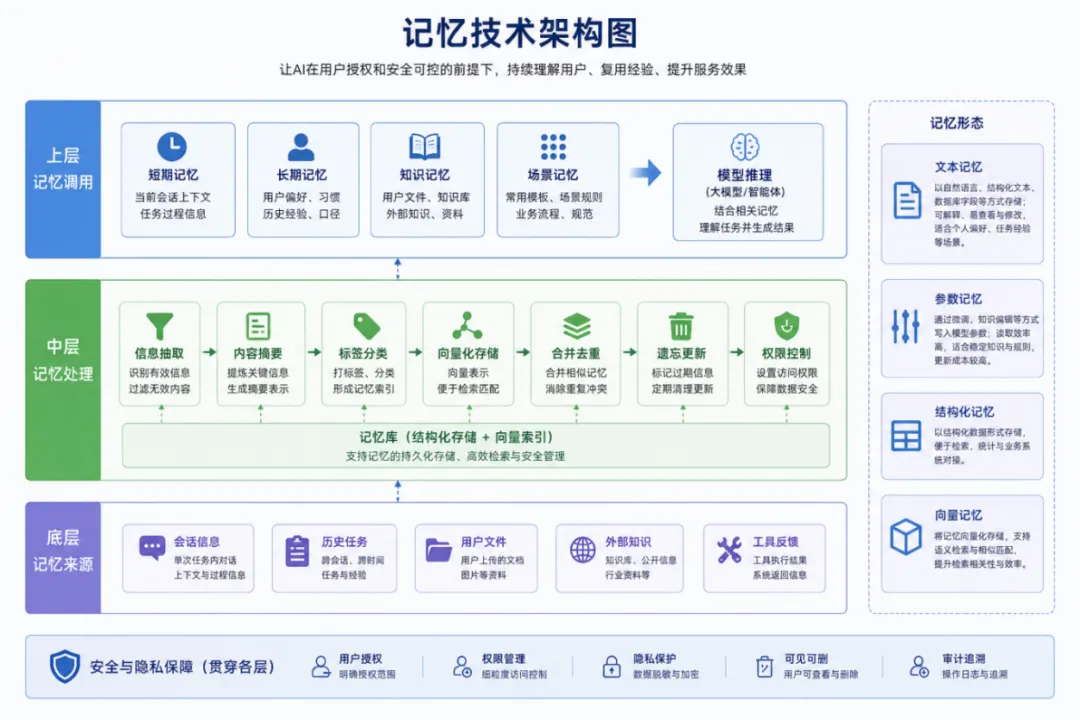Click the 信息抽取 step title
The image size is (1080, 720).
click(x=159, y=353)
